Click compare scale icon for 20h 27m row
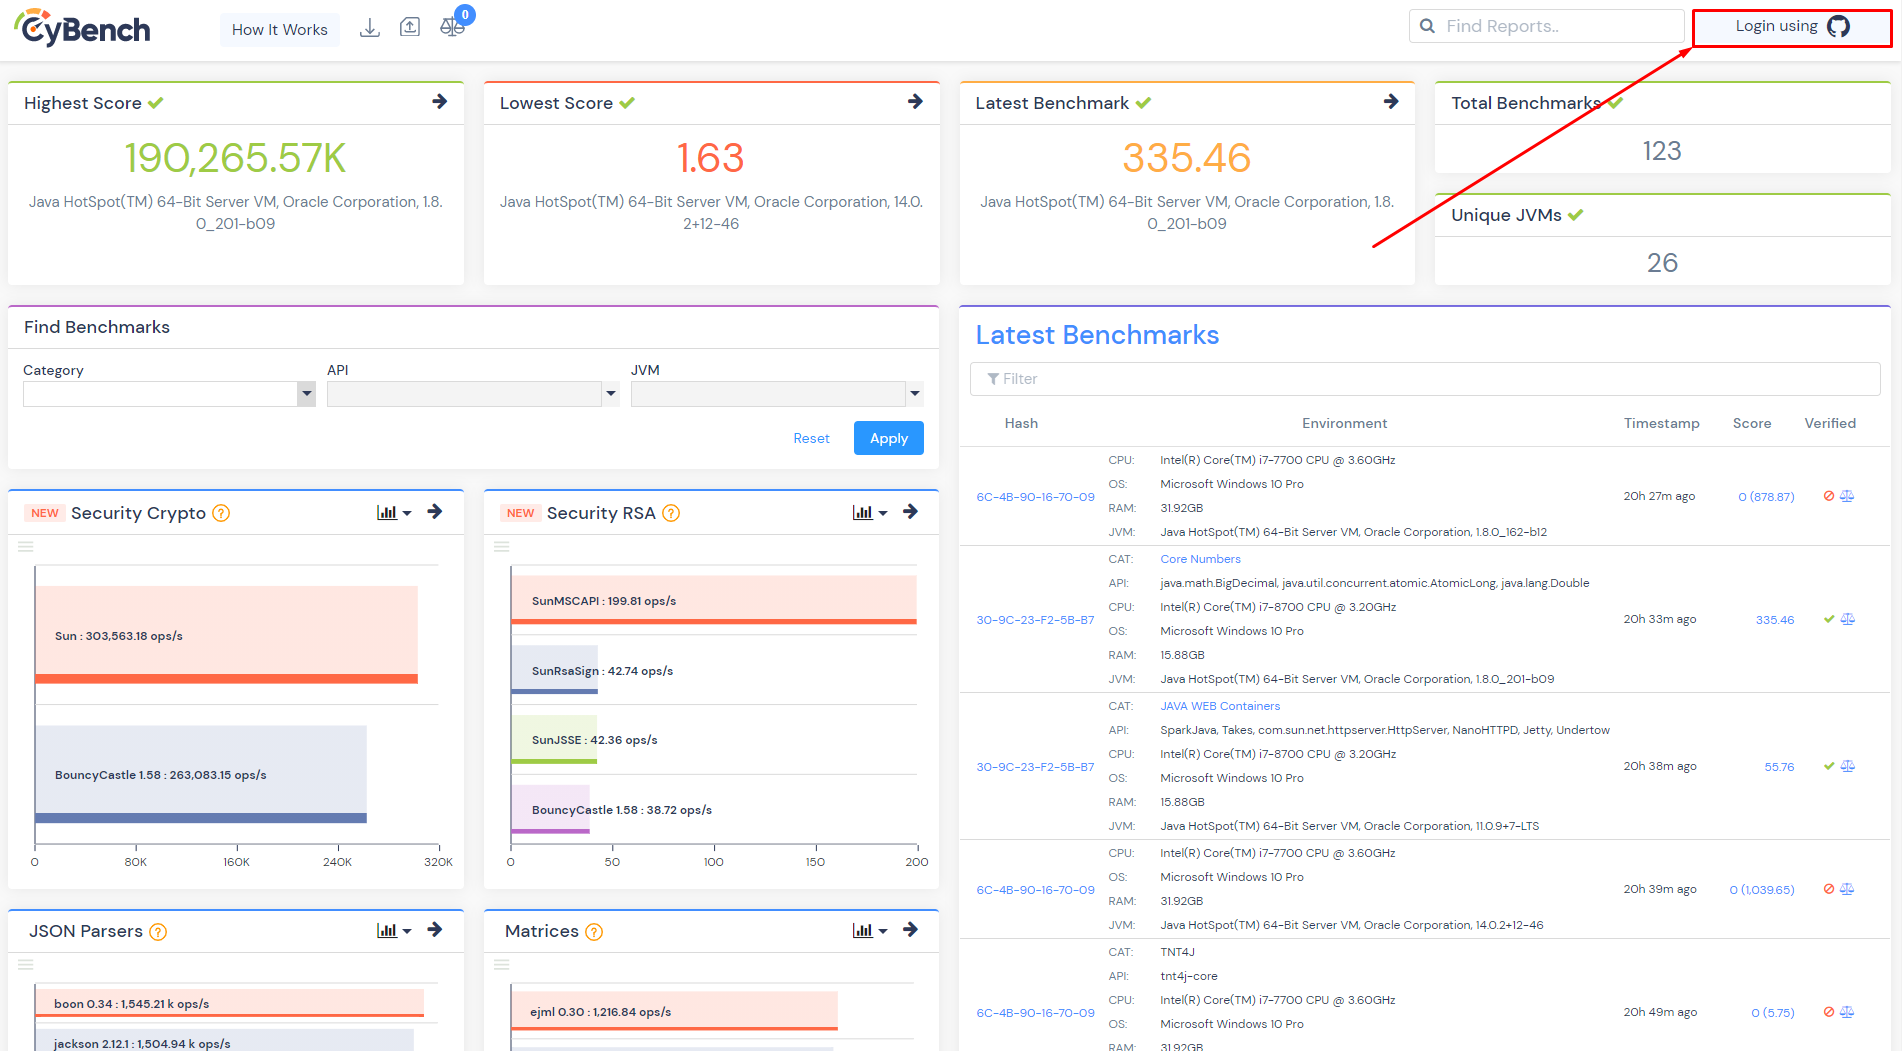Viewport: 1902px width, 1051px height. click(1847, 496)
